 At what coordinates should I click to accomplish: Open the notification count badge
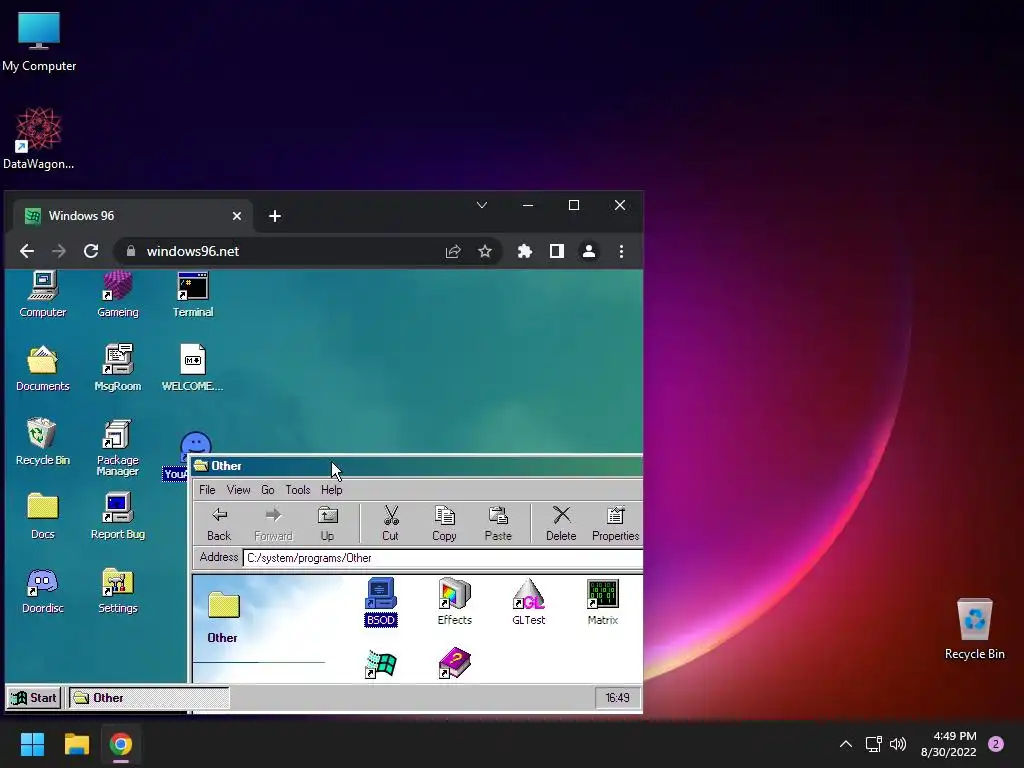[x=996, y=744]
